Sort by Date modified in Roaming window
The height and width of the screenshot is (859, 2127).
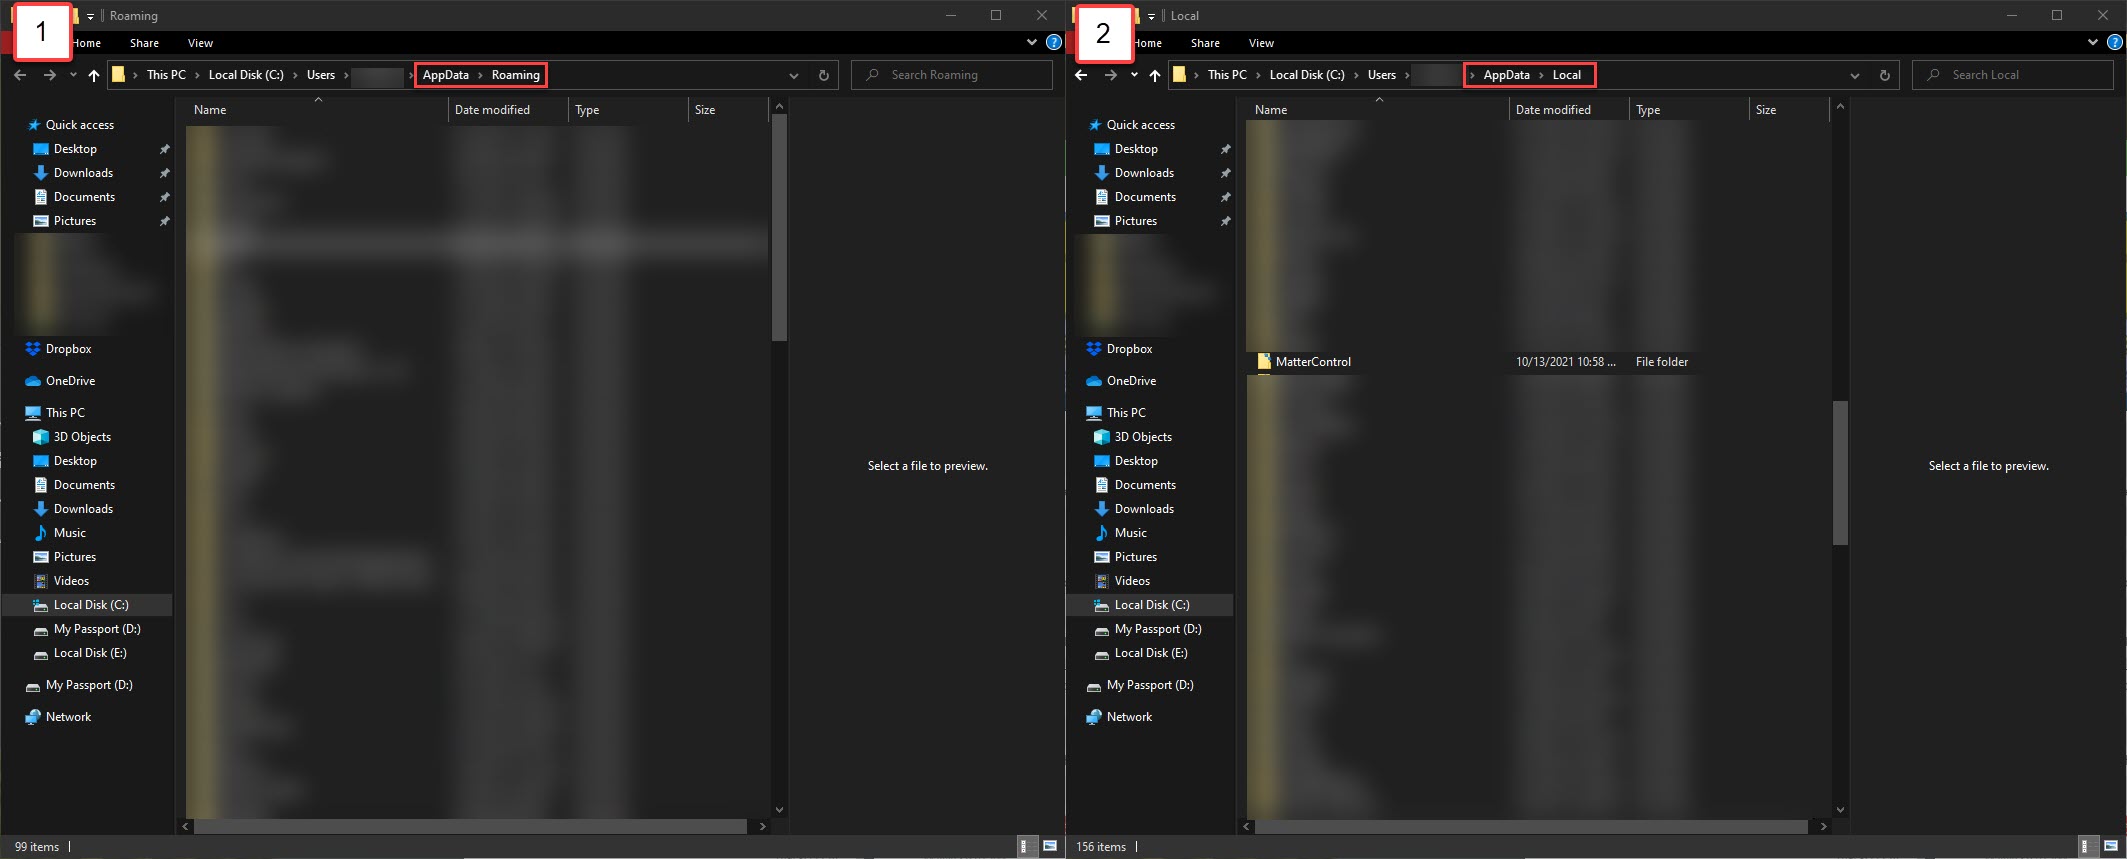(x=492, y=110)
